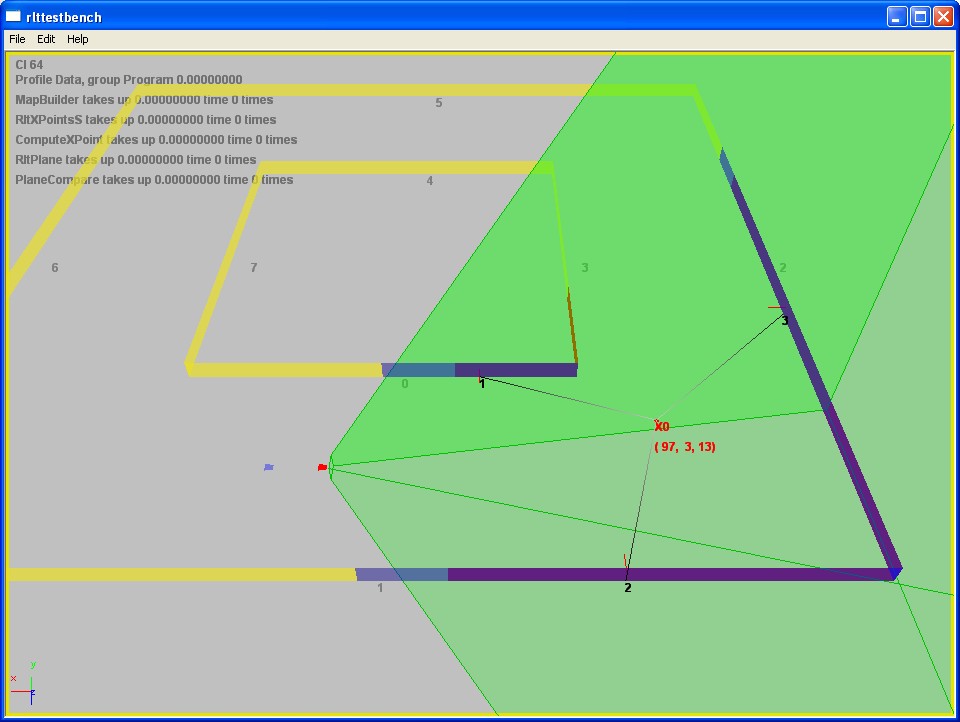This screenshot has width=960, height=722.
Task: Click the PlaneCompare profile data line
Action: point(154,180)
